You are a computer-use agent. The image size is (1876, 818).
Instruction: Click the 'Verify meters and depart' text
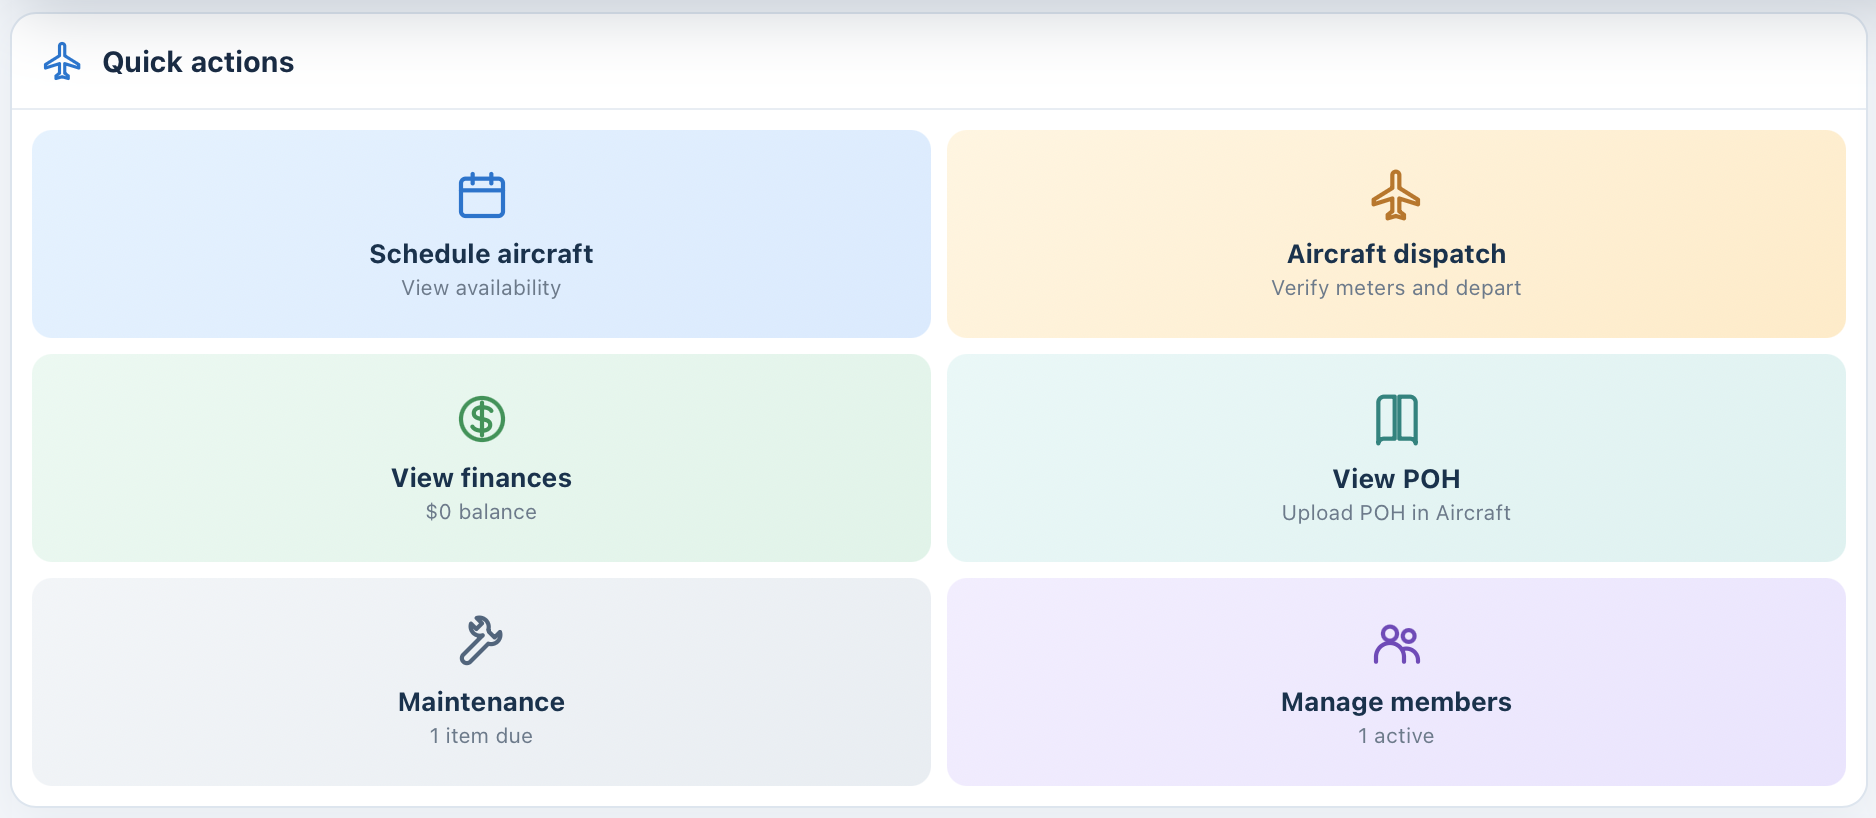pos(1396,288)
